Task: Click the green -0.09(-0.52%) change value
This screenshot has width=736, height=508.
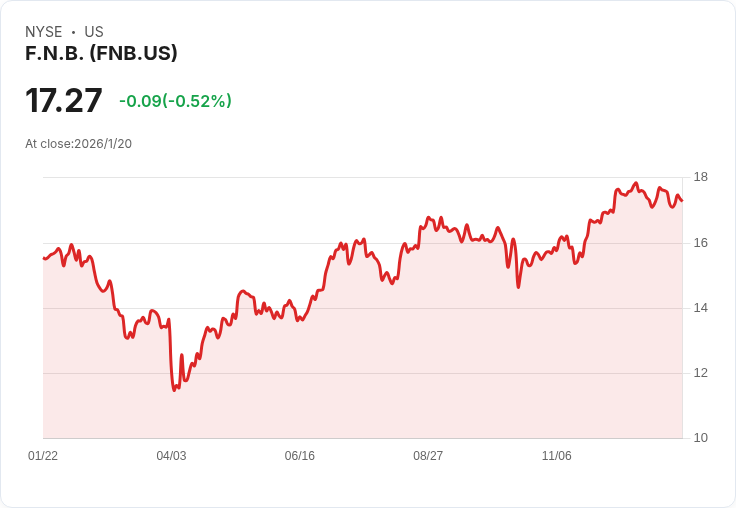Action: click(175, 101)
